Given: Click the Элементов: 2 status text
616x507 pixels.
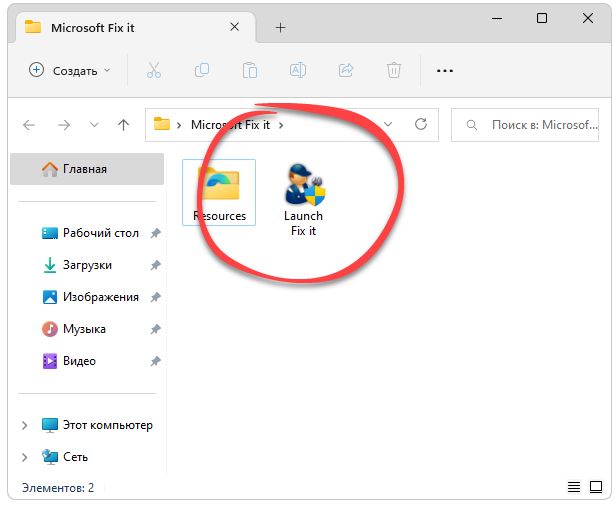Looking at the screenshot, I should [x=58, y=488].
